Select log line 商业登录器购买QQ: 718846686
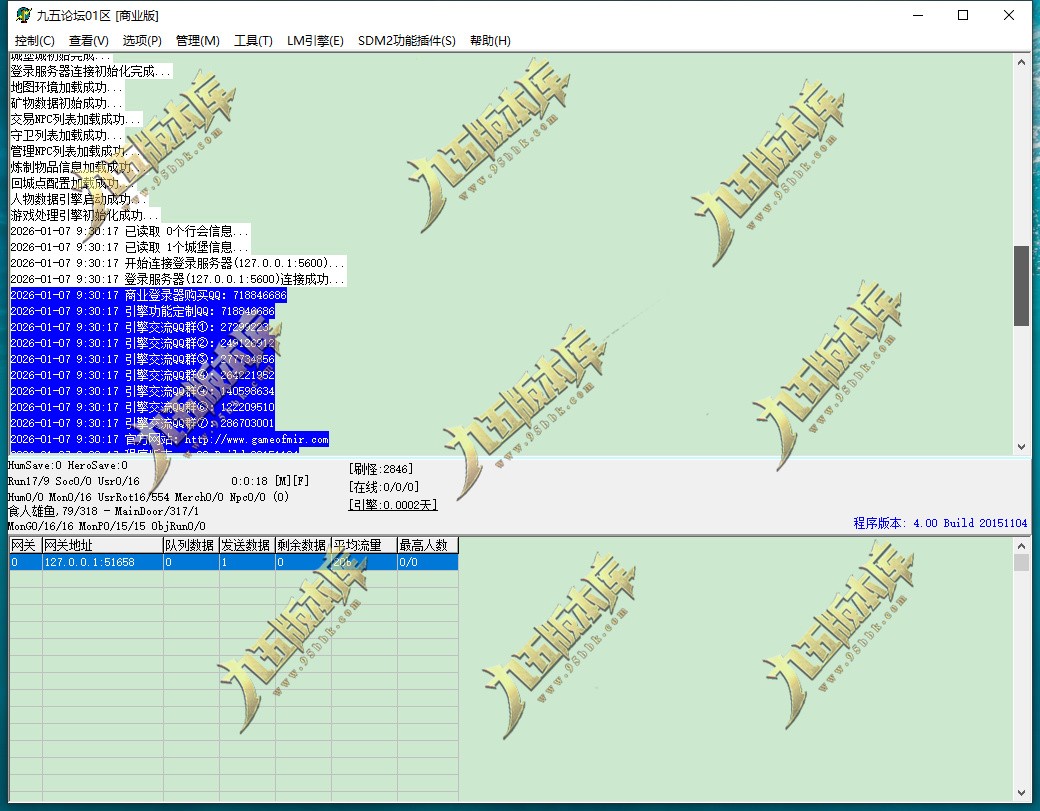This screenshot has height=811, width=1040. point(149,295)
